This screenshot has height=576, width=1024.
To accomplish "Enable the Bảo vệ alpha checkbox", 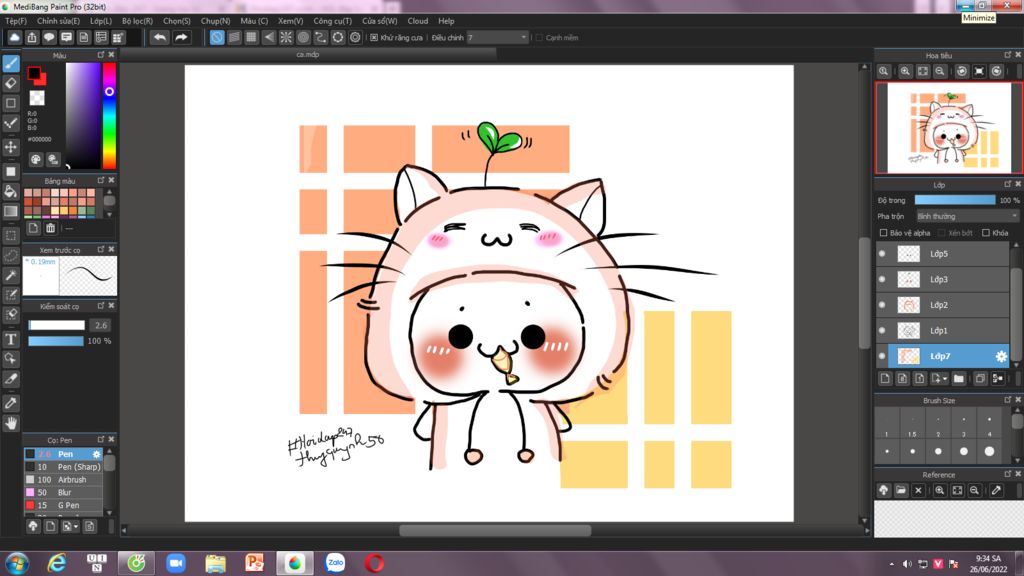I will (884, 233).
